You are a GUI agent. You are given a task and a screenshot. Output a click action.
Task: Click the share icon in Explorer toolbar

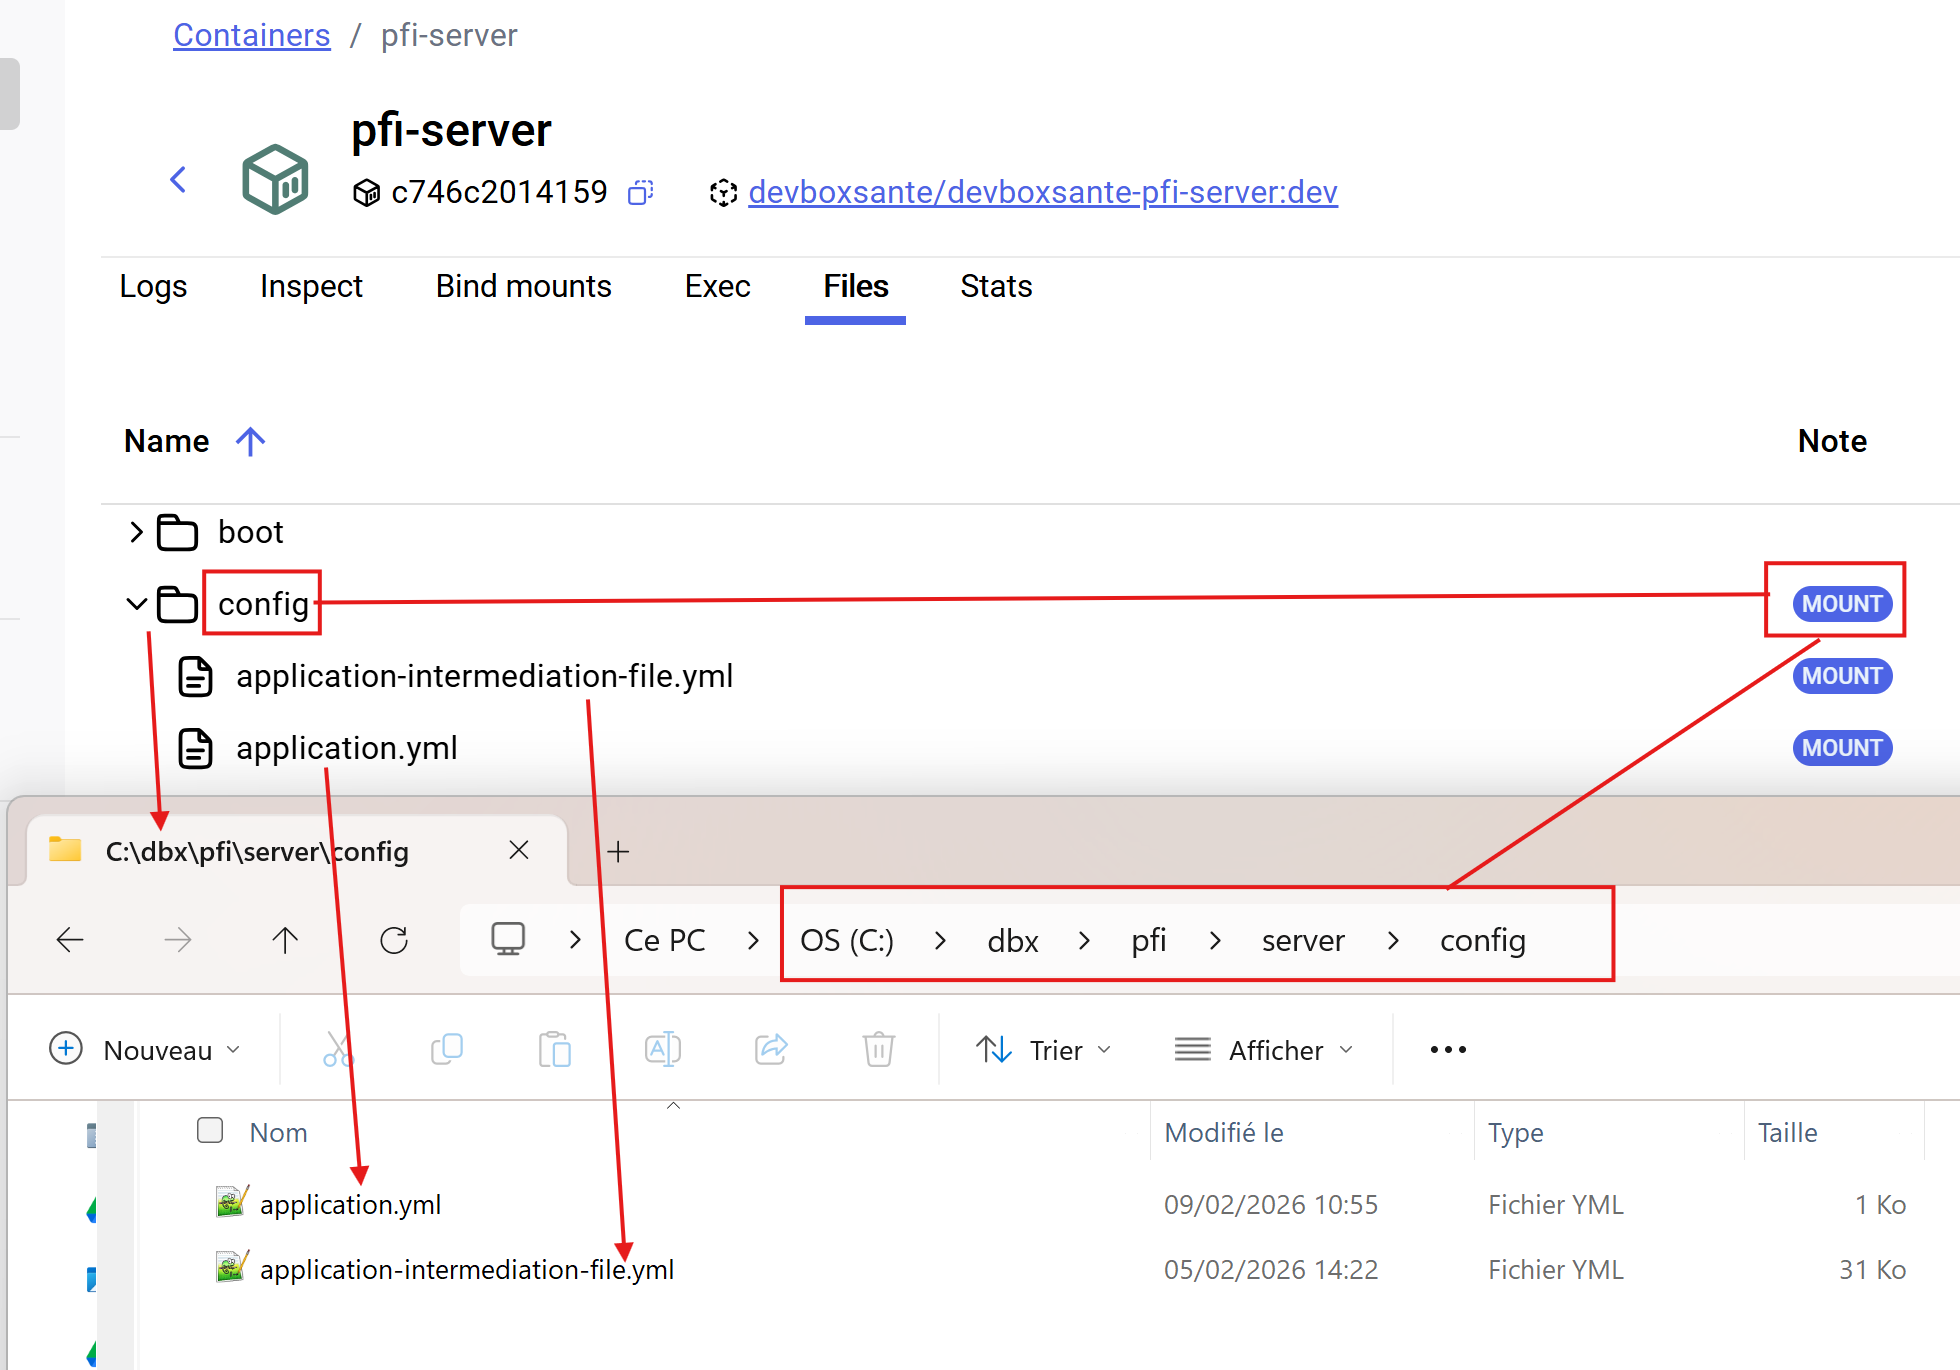[x=771, y=1050]
